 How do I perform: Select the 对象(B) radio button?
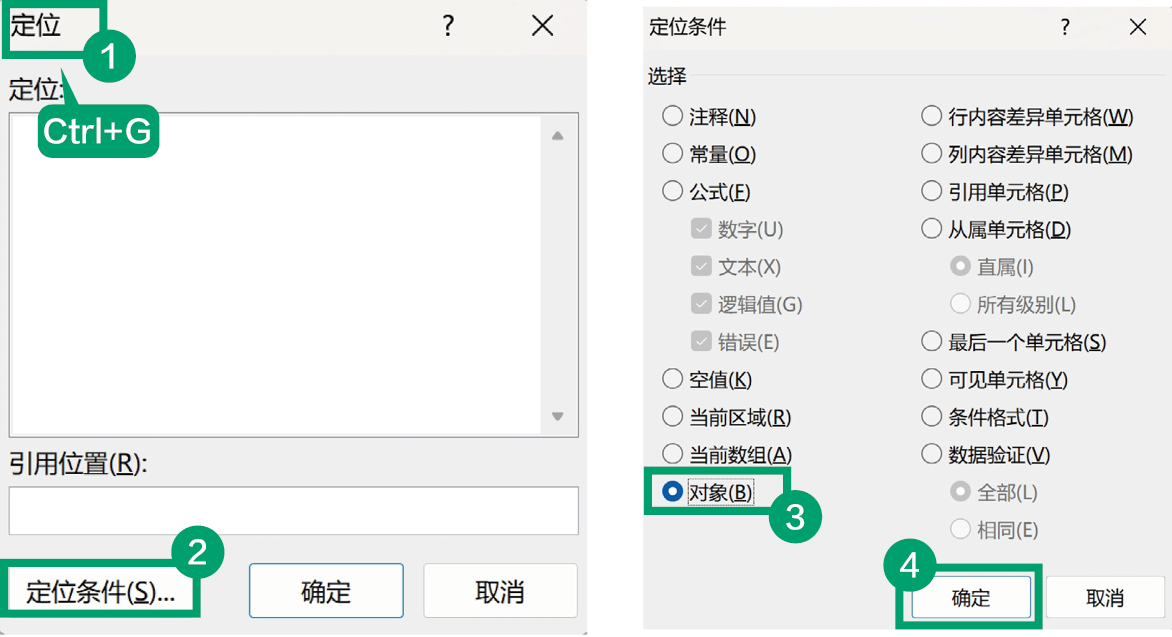tap(672, 492)
